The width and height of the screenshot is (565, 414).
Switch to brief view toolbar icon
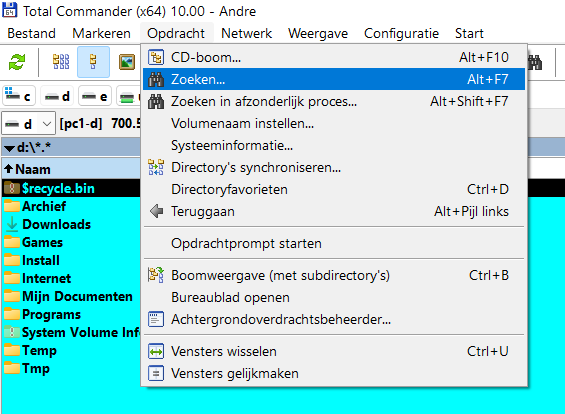point(61,62)
